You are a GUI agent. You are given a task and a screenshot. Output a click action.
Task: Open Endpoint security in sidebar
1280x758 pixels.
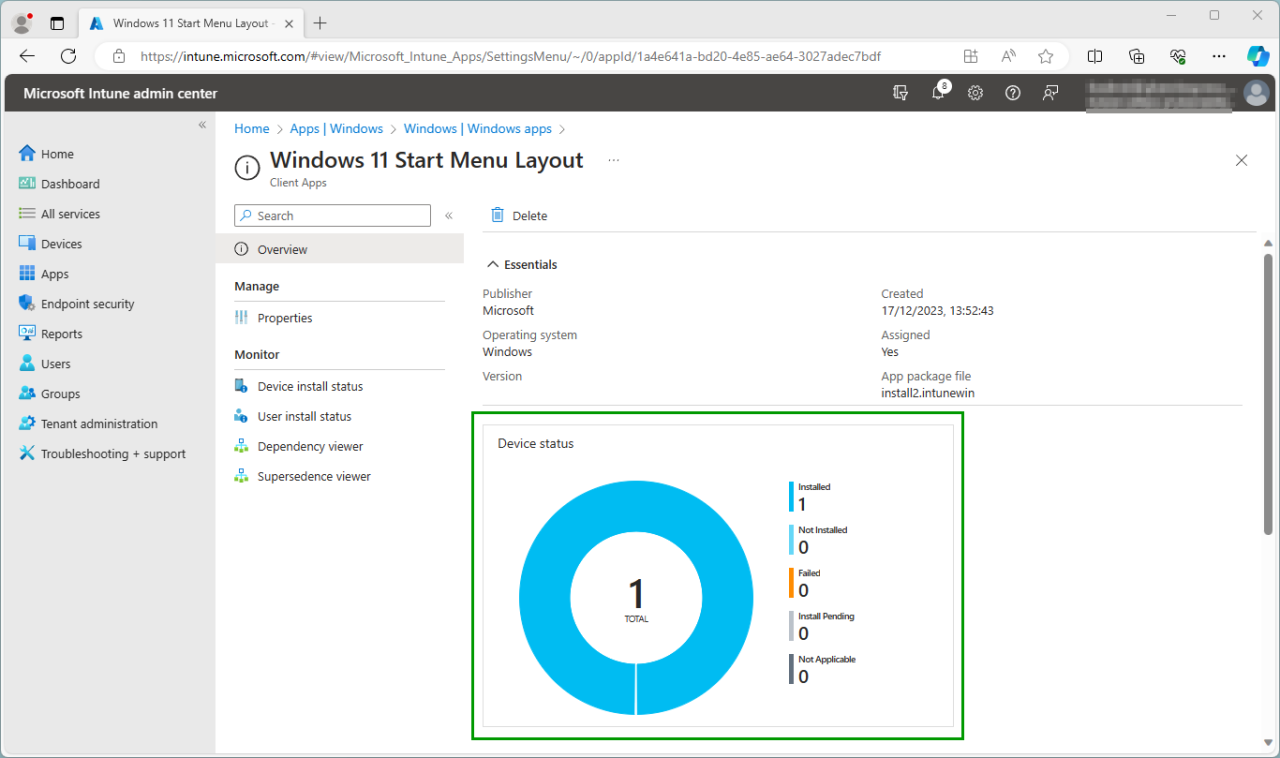pyautogui.click(x=87, y=304)
